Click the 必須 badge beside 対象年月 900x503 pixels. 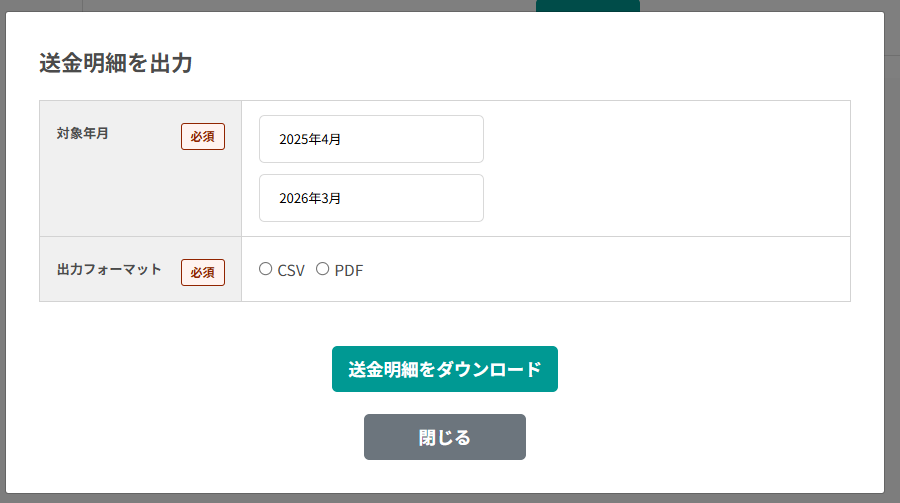(x=203, y=136)
